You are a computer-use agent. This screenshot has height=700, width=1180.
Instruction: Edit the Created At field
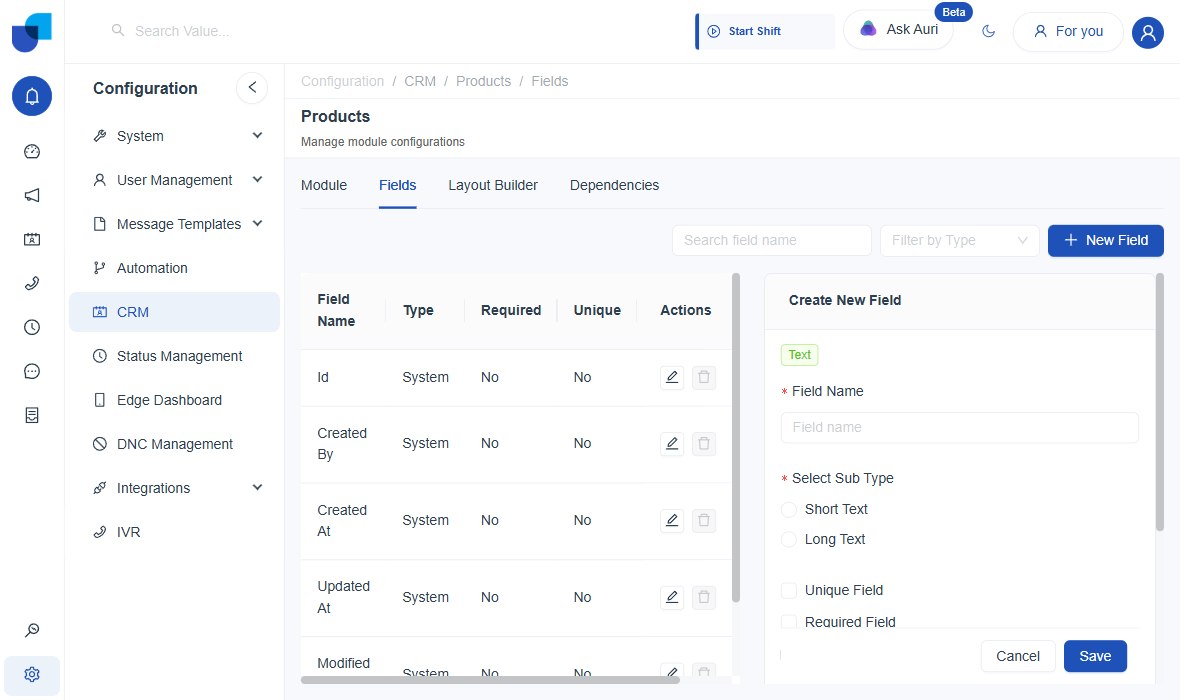coord(672,520)
